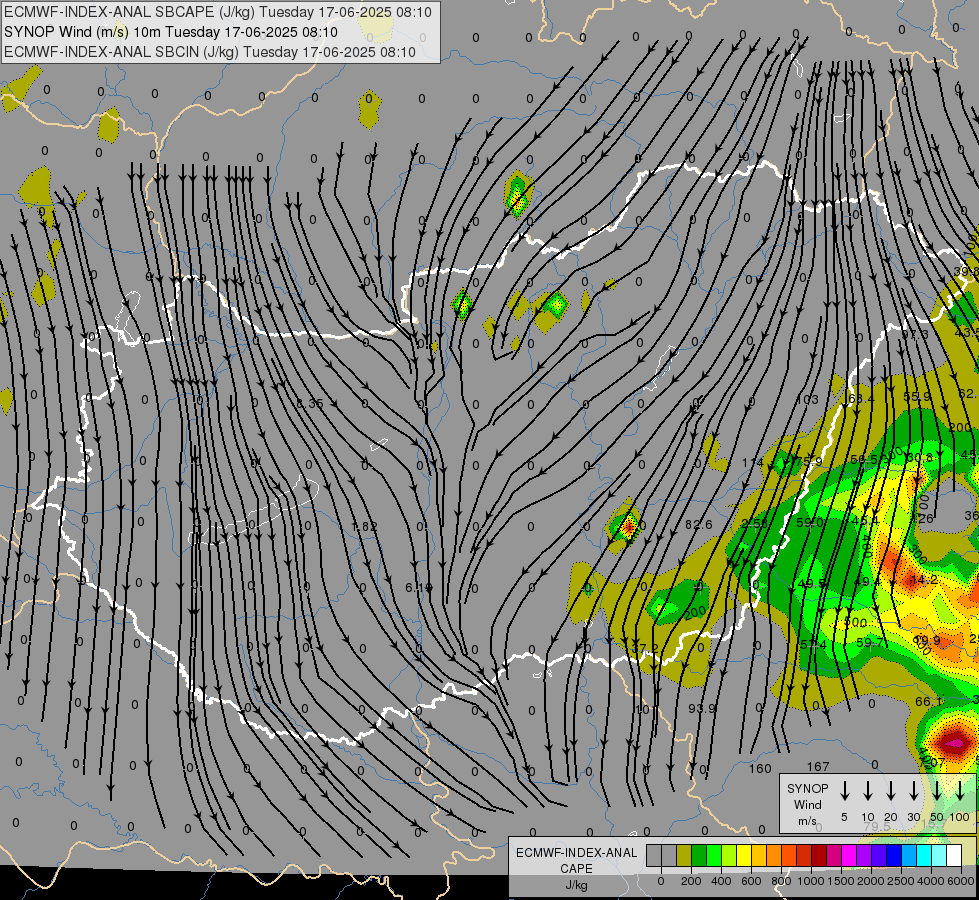
Task: Click the map value 160
Action: [x=760, y=768]
